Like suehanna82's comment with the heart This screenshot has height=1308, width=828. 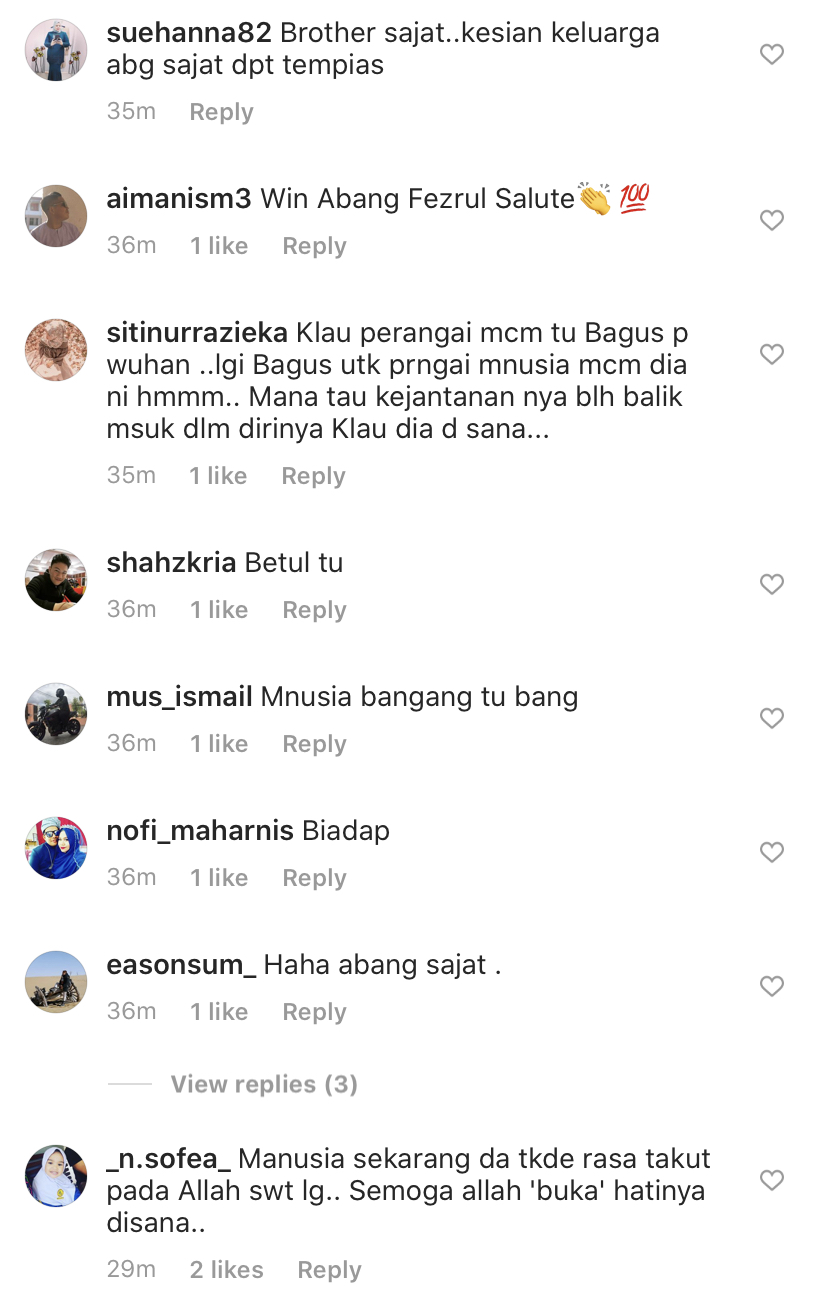click(772, 54)
